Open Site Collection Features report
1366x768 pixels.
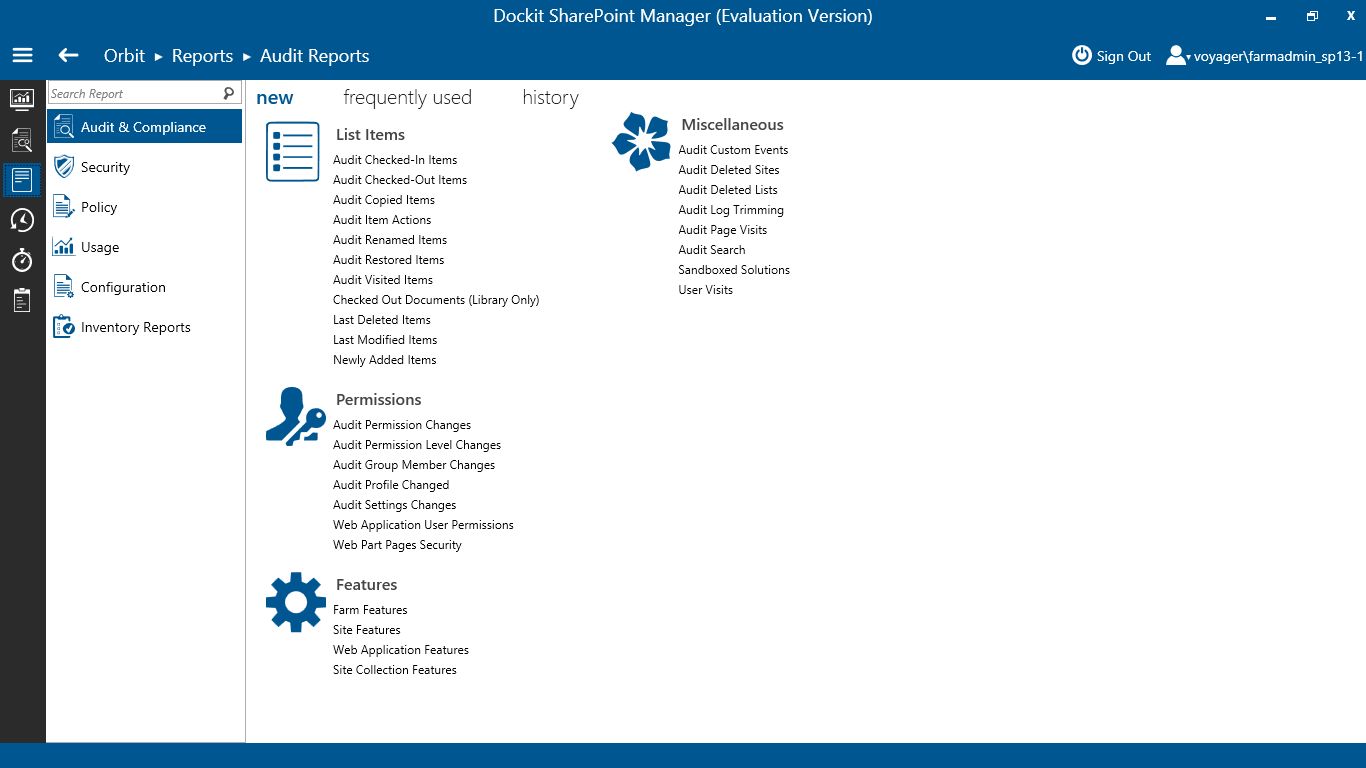[395, 670]
